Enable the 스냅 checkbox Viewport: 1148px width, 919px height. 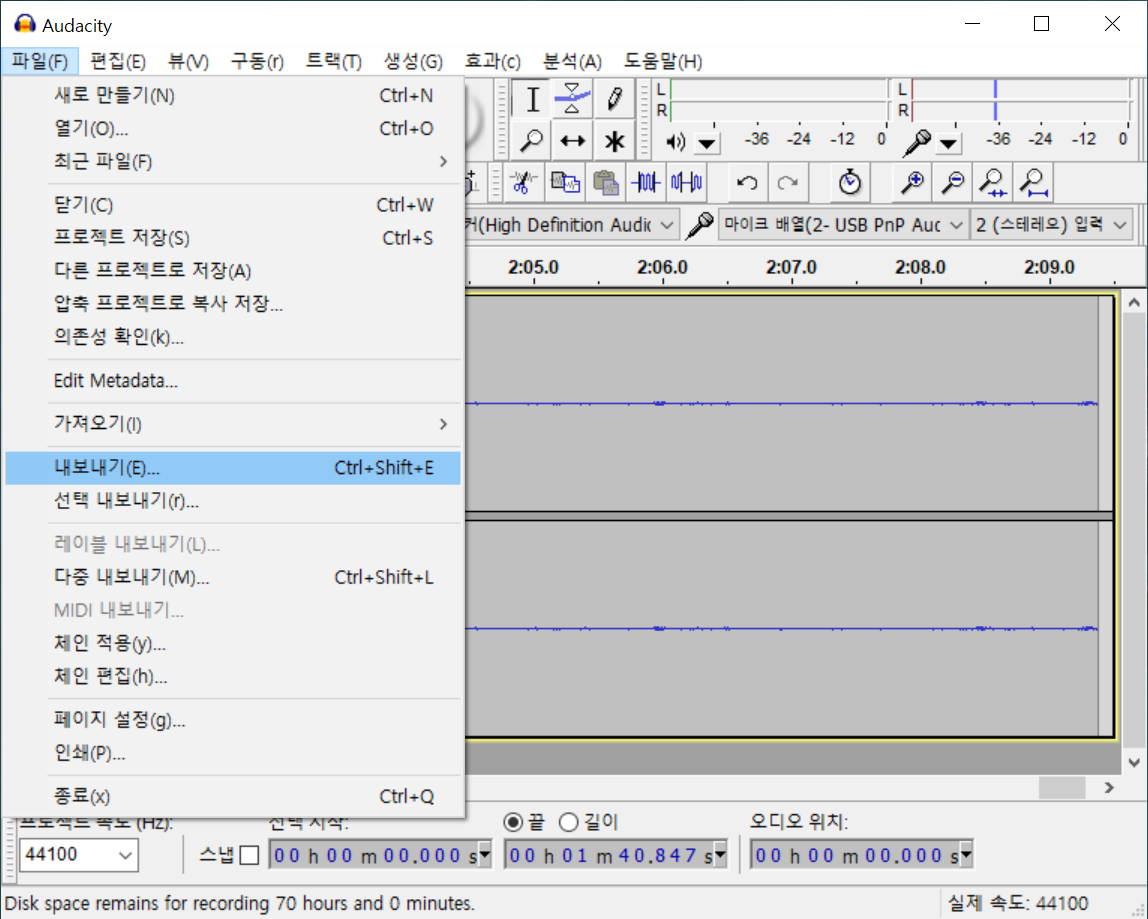pyautogui.click(x=249, y=855)
